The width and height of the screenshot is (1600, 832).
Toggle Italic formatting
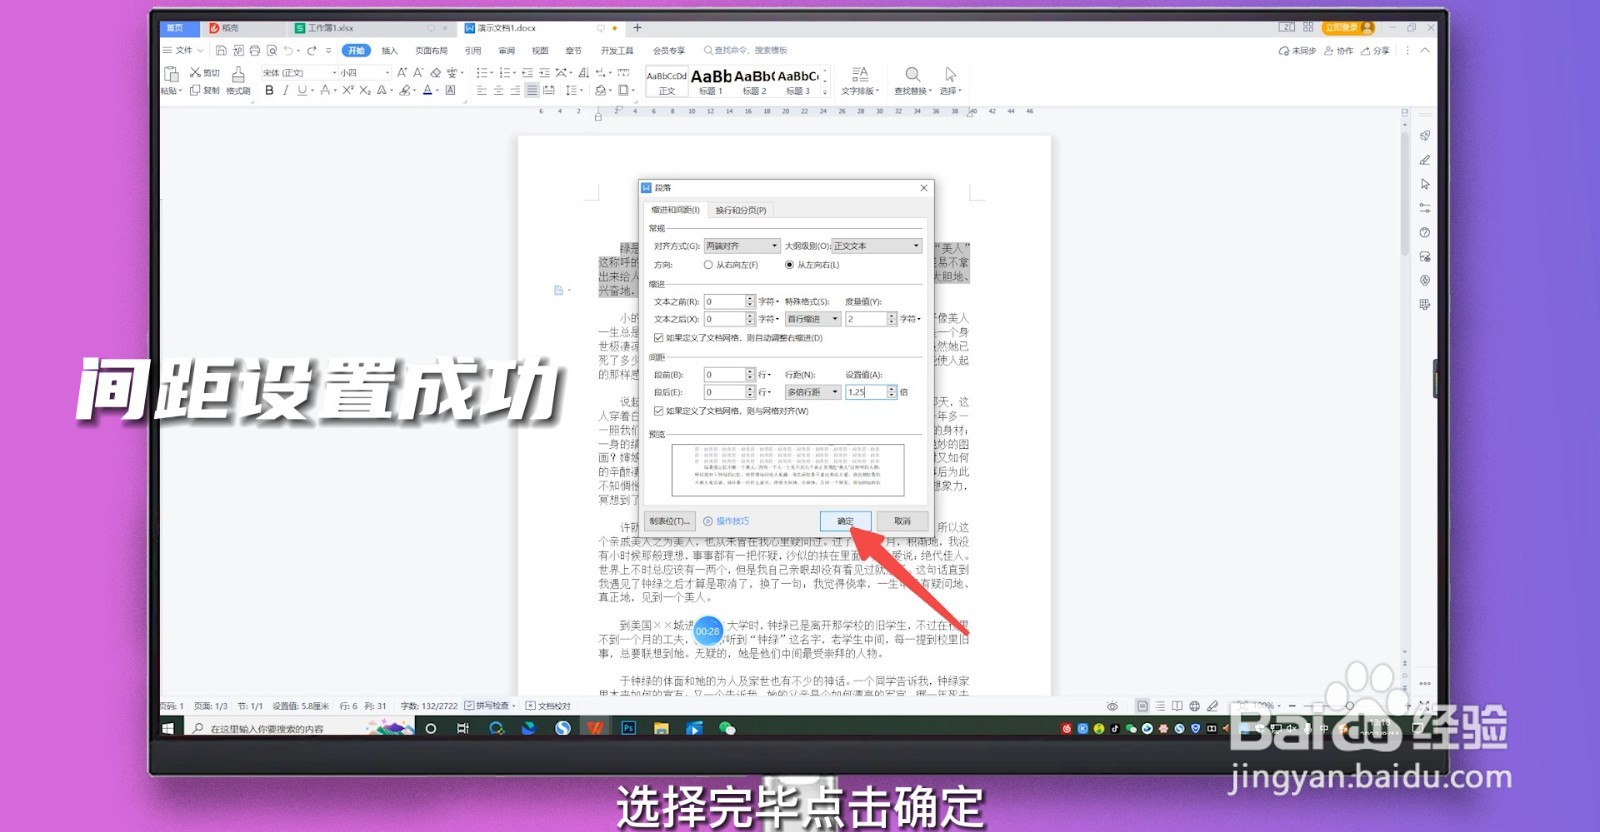285,90
